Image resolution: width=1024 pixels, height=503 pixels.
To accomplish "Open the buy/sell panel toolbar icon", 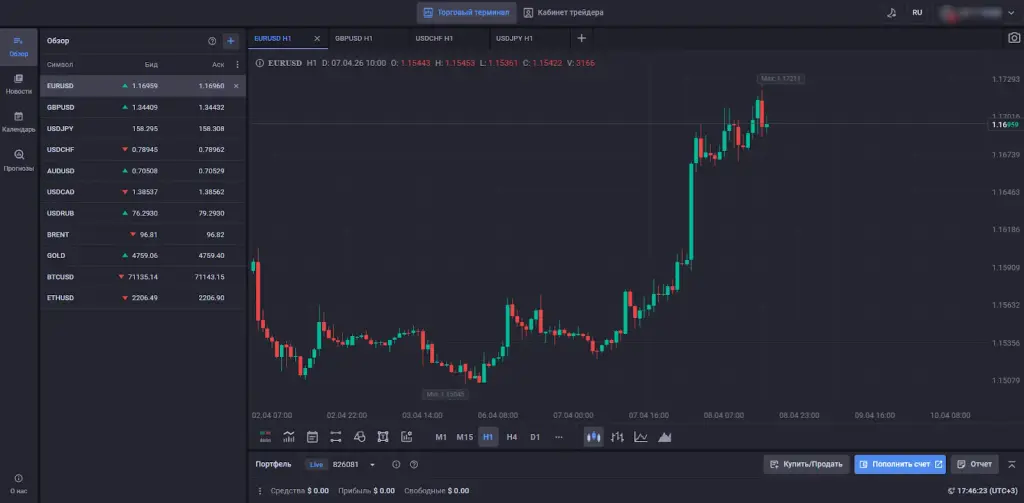I will [265, 437].
